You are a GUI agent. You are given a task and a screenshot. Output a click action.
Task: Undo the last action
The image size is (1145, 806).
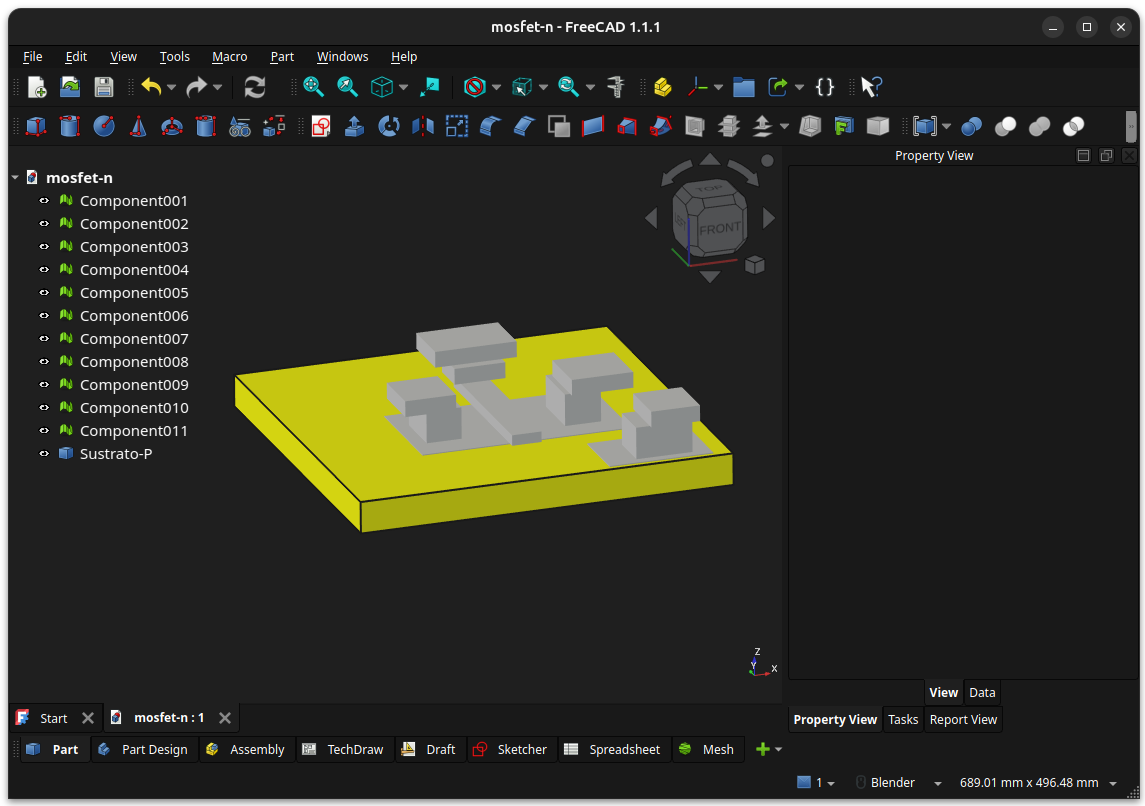(x=151, y=87)
